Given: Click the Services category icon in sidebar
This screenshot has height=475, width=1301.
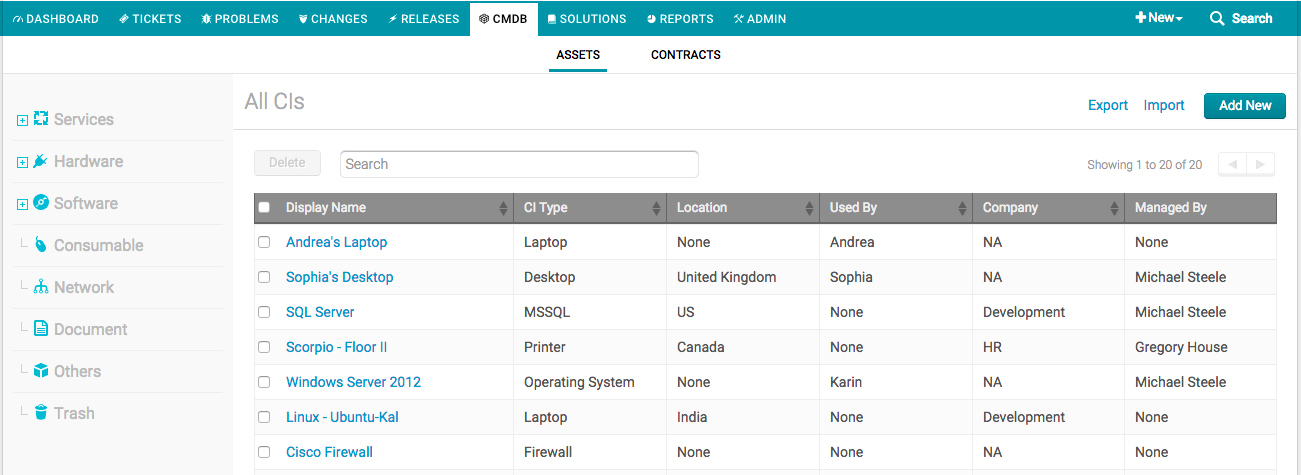Looking at the screenshot, I should click(41, 119).
